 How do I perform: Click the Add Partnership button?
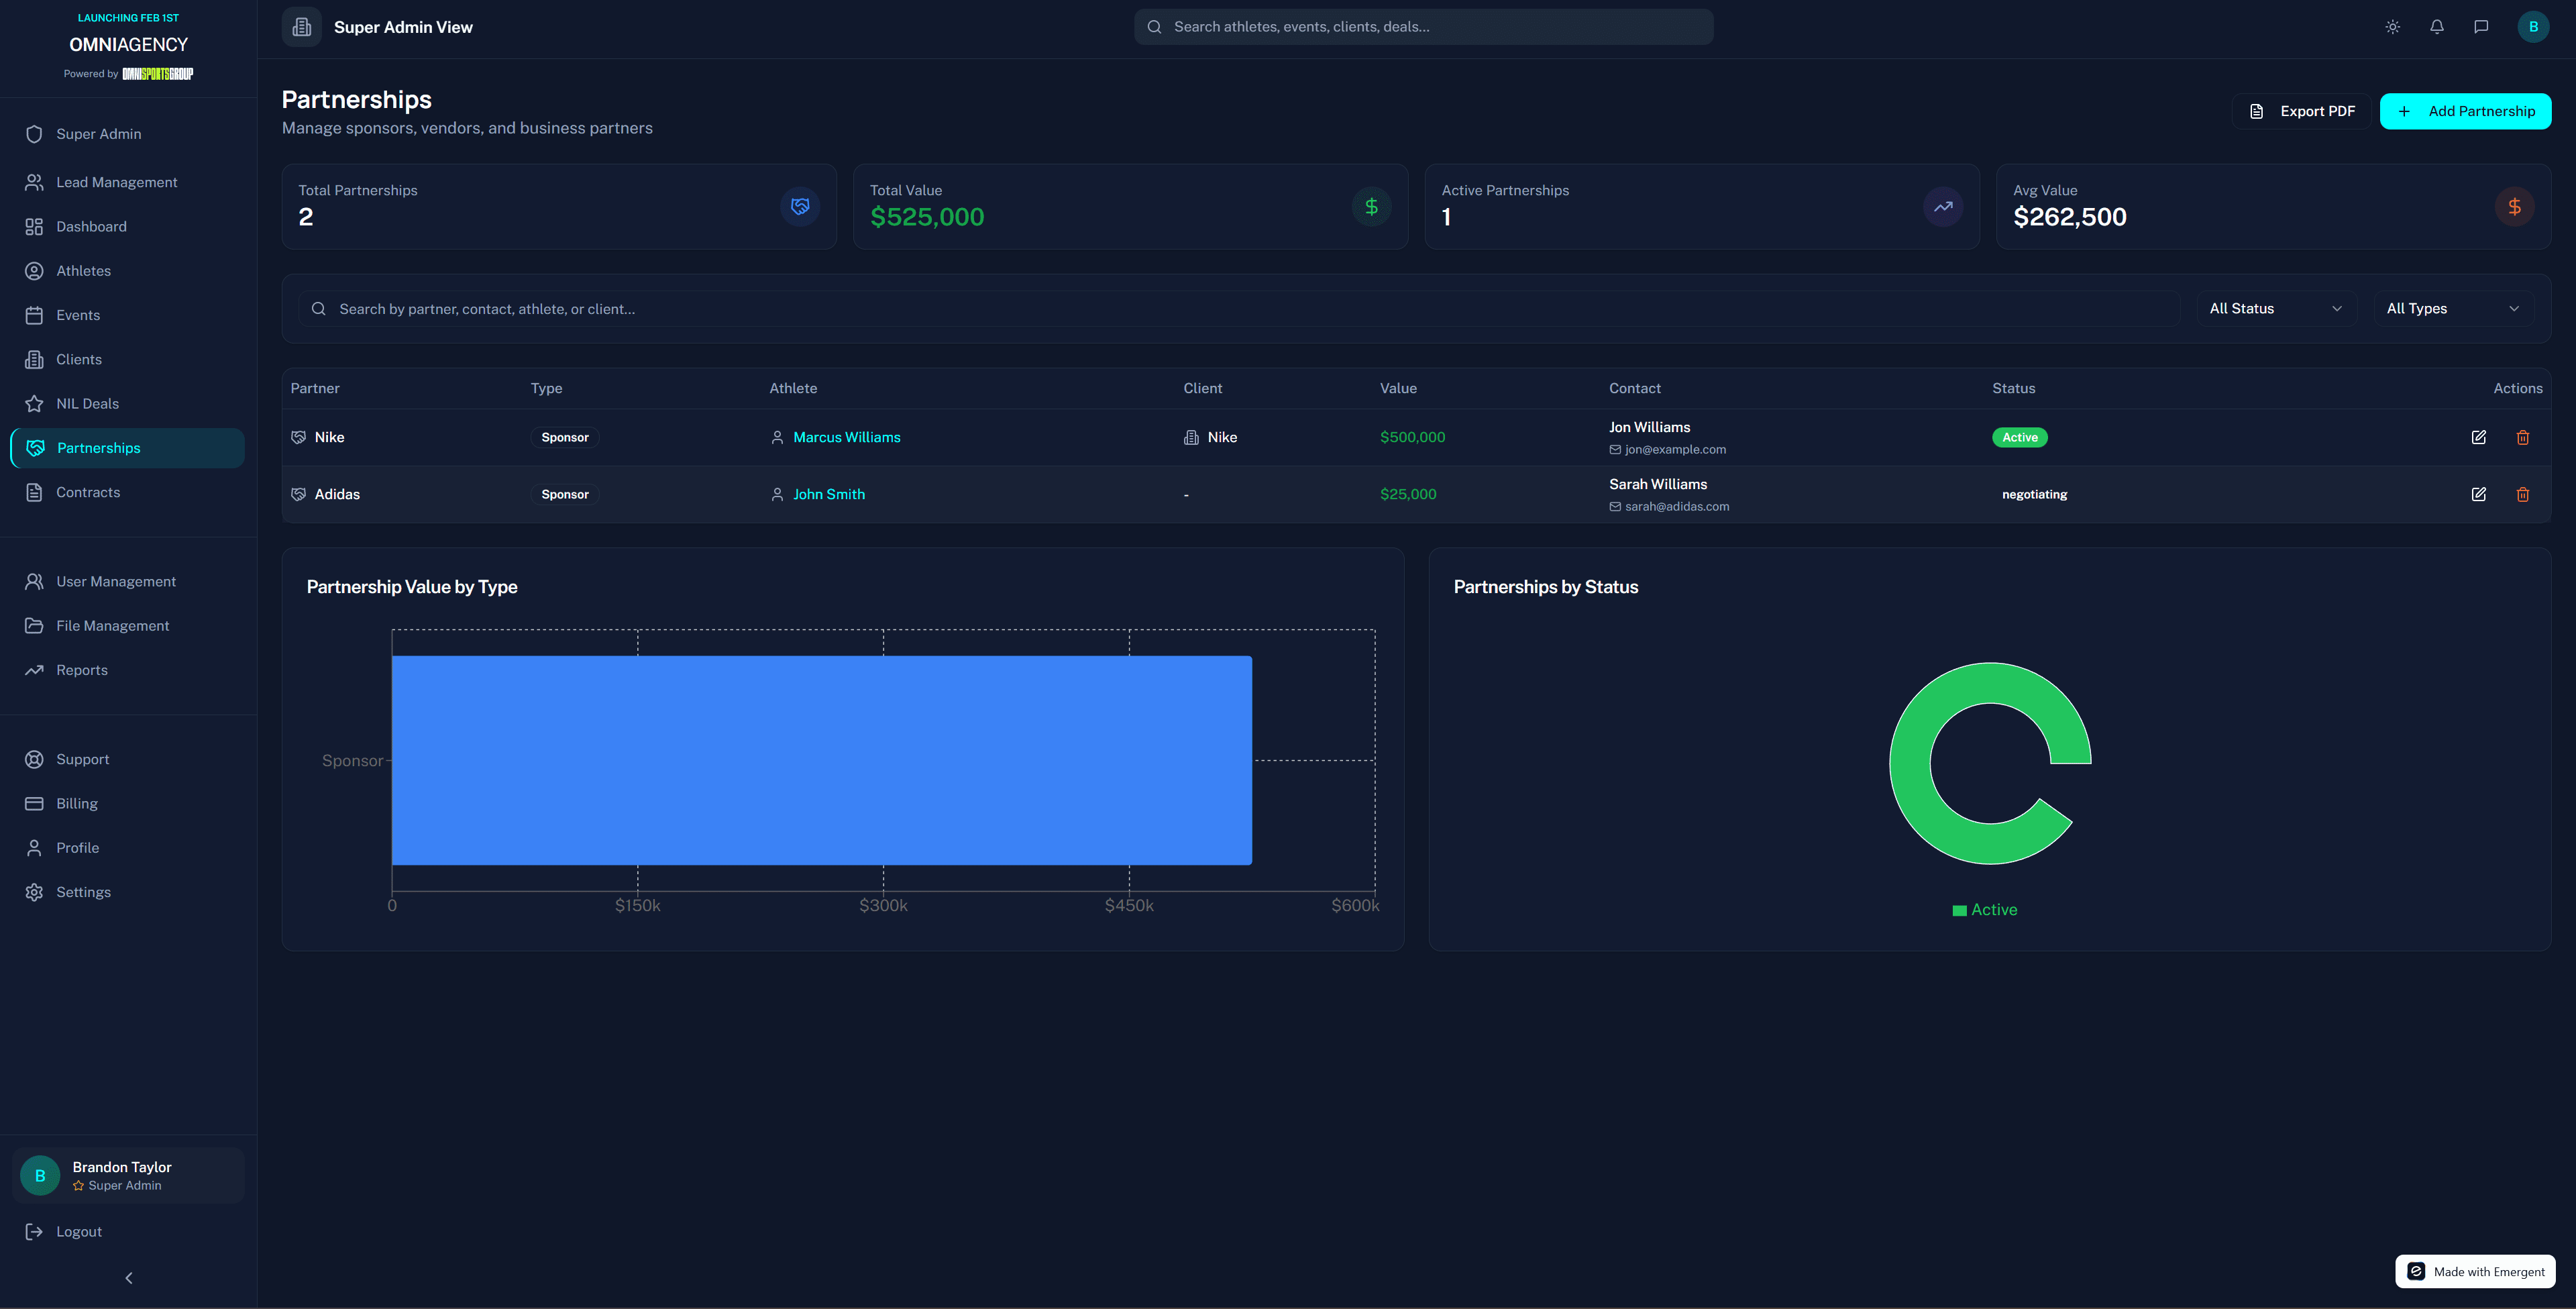pyautogui.click(x=2465, y=111)
